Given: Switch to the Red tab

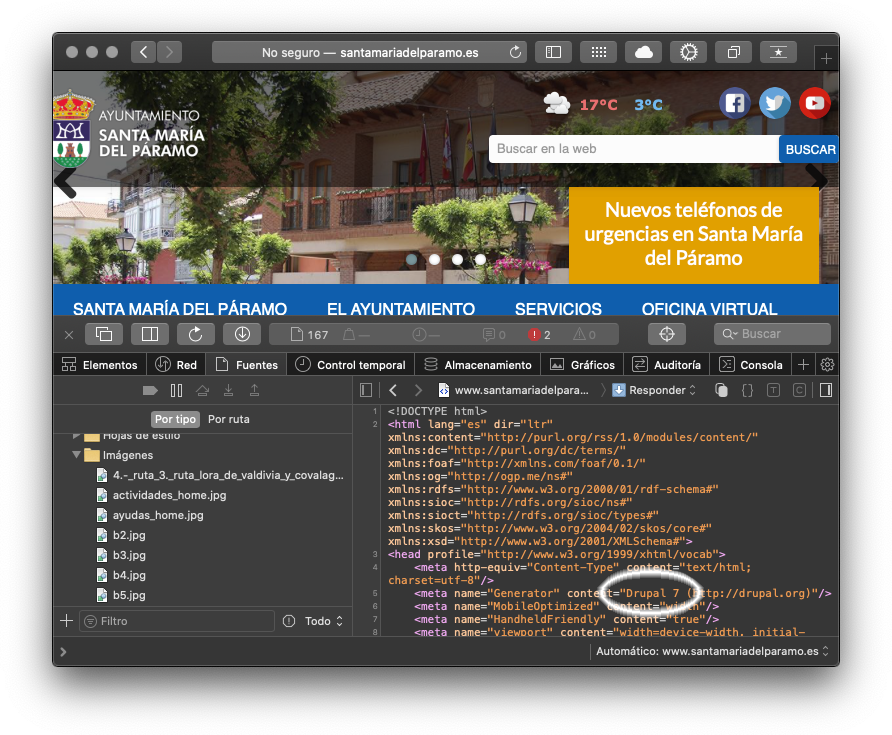Looking at the screenshot, I should 176,365.
